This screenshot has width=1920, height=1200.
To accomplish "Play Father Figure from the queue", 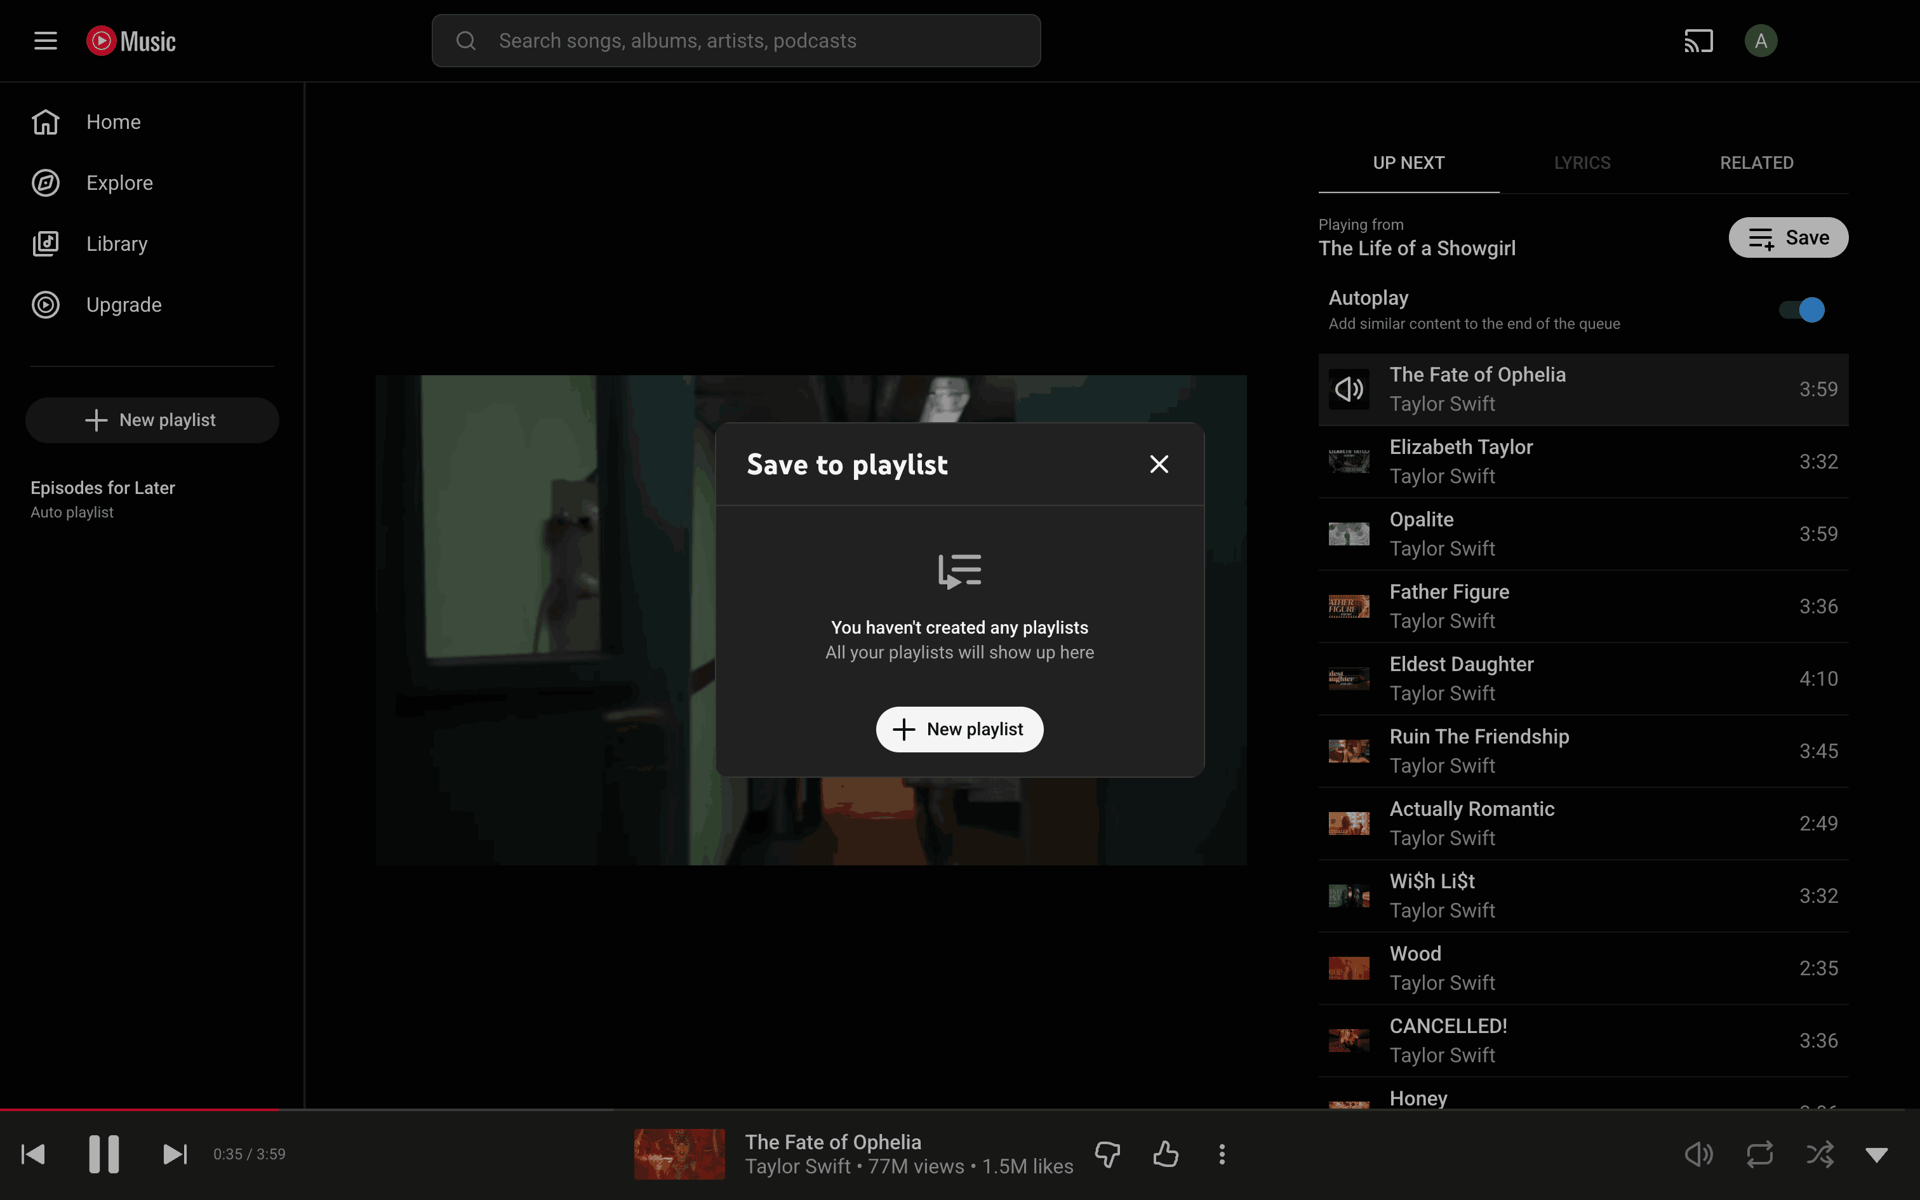I will tap(1583, 607).
